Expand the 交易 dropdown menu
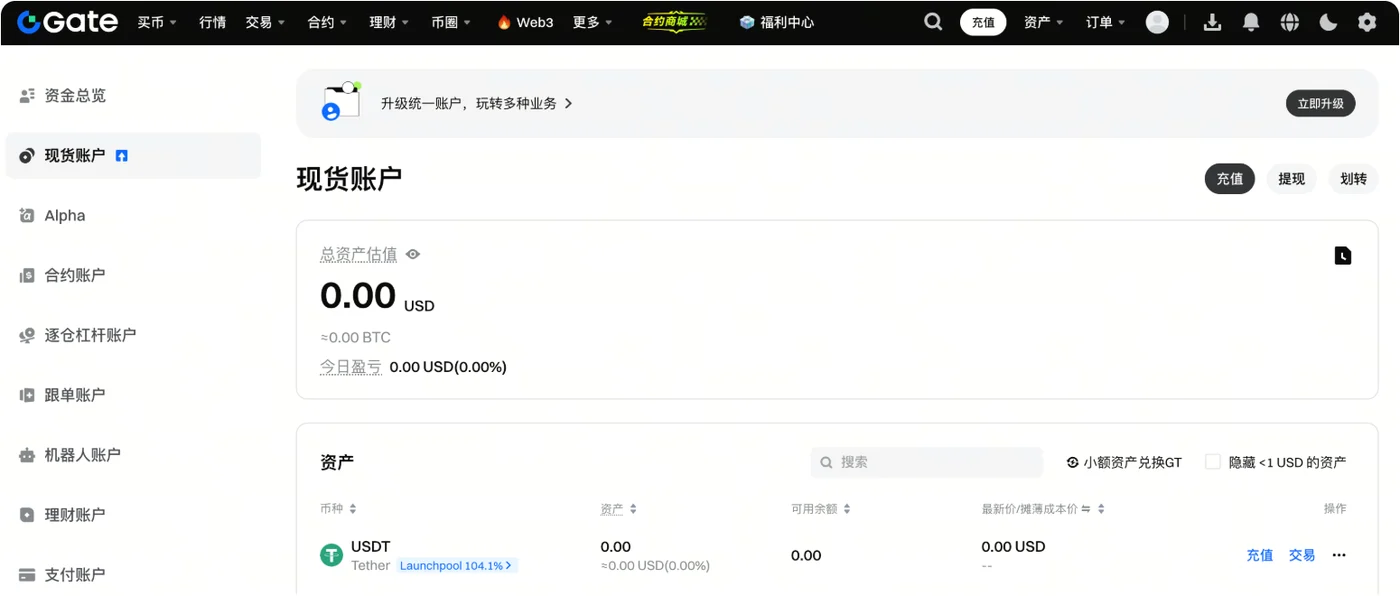Screen dimensions: 1400x596 [x=265, y=22]
